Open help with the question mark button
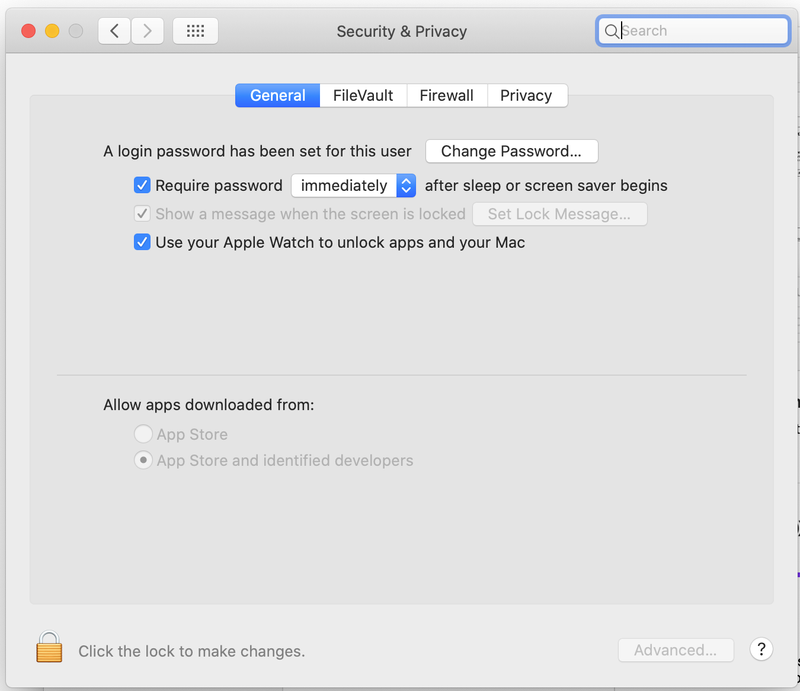 click(x=761, y=649)
